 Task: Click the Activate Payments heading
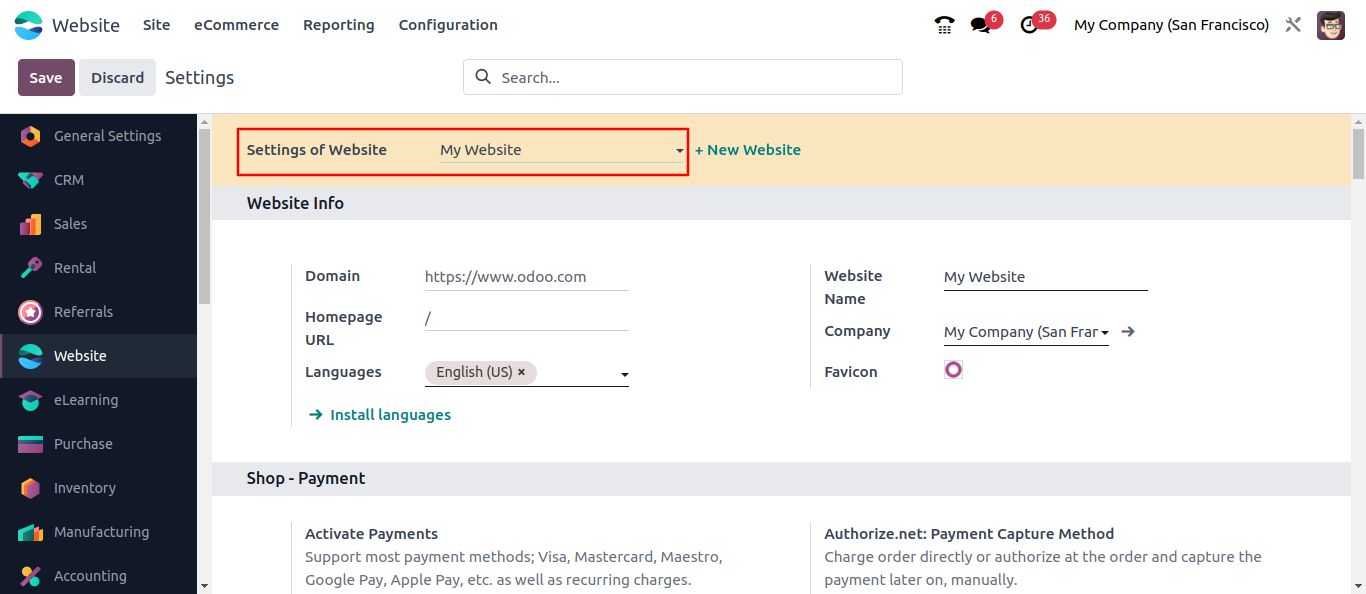coord(372,534)
